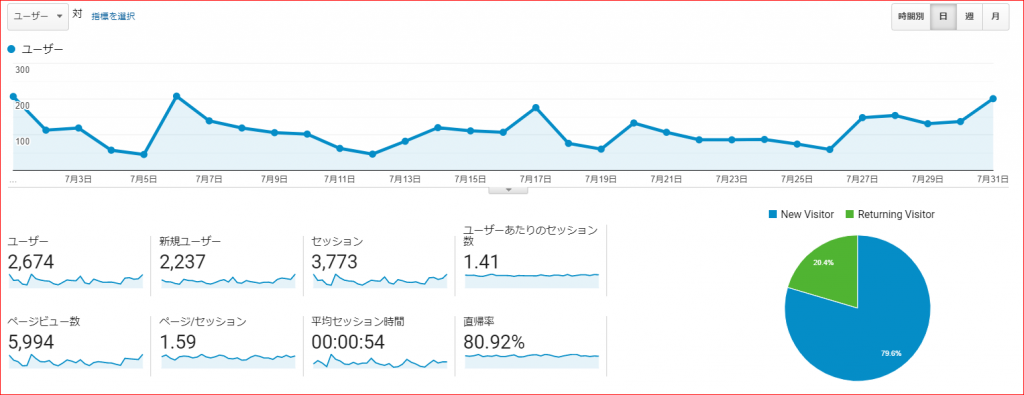Open the ページビュー数 5,994 metric sparkline
The height and width of the screenshot is (395, 1024).
(x=76, y=360)
